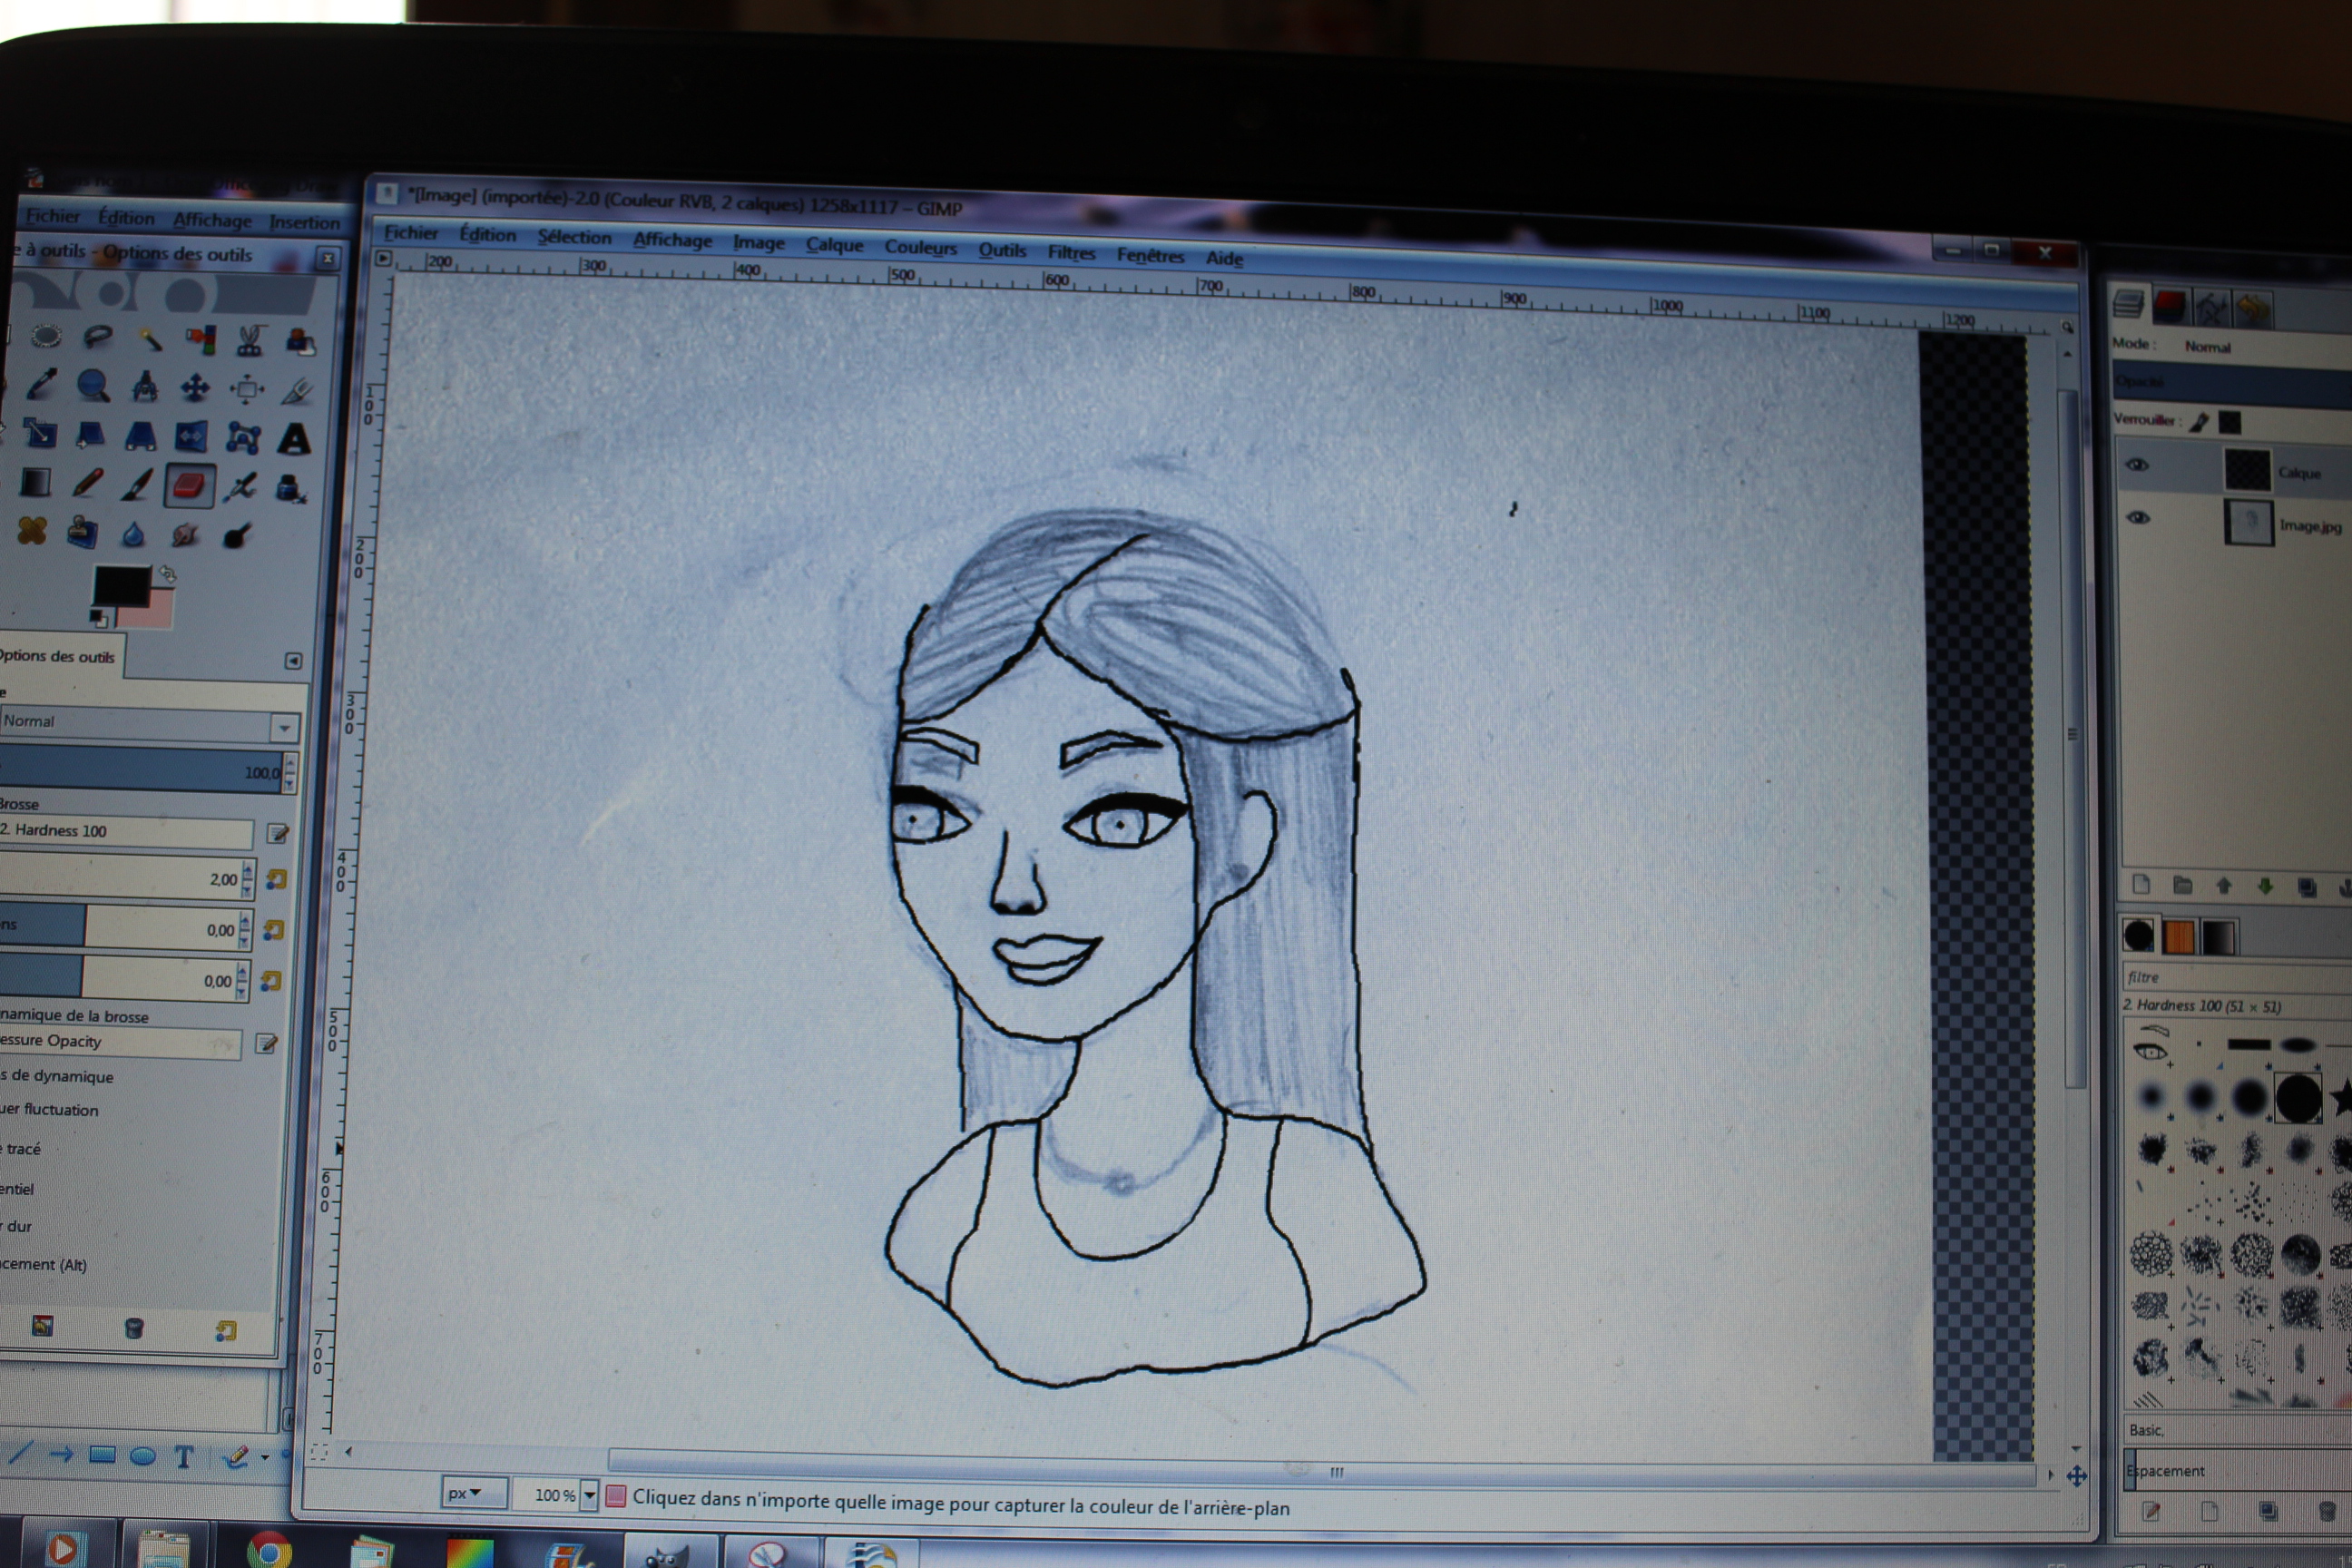The image size is (2352, 1568).
Task: Select the Text tool
Action: point(293,439)
